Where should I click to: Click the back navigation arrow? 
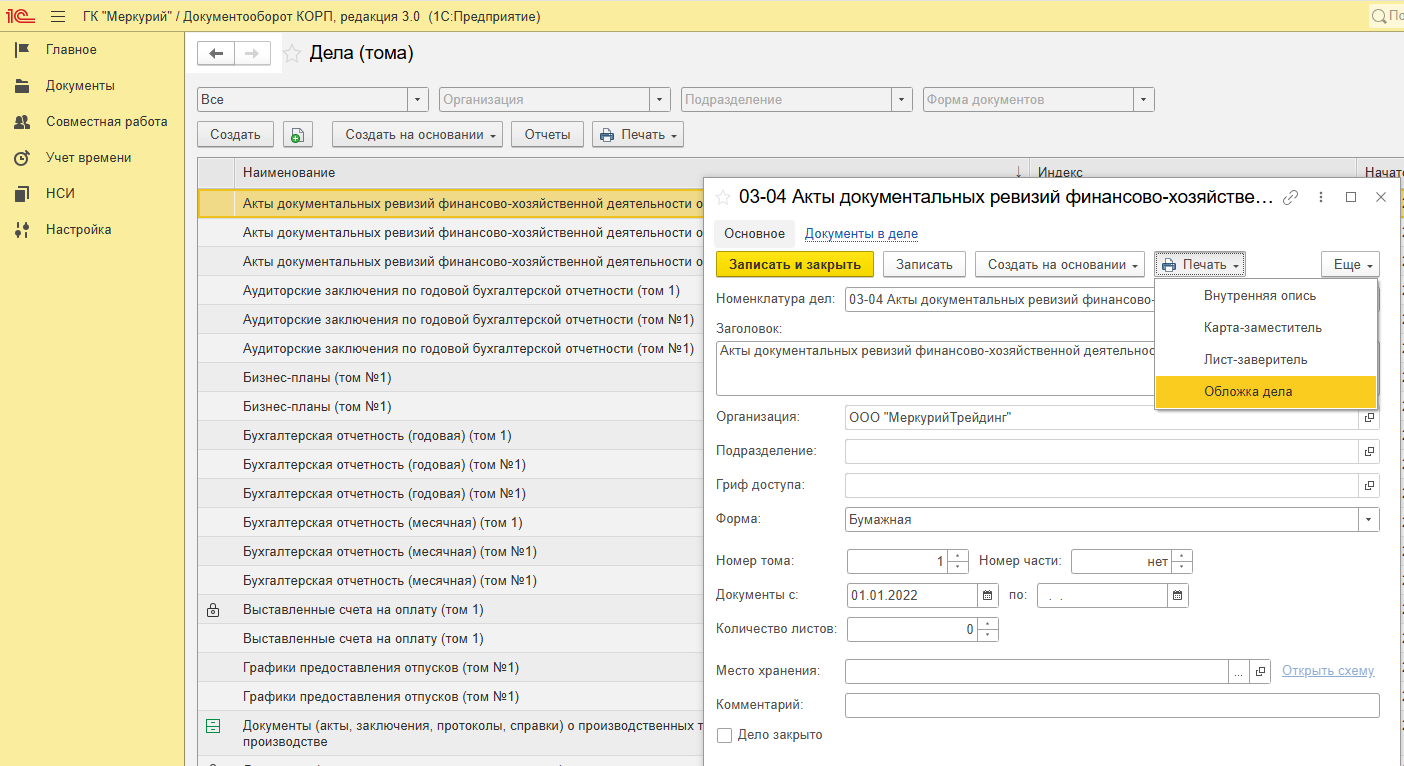216,54
